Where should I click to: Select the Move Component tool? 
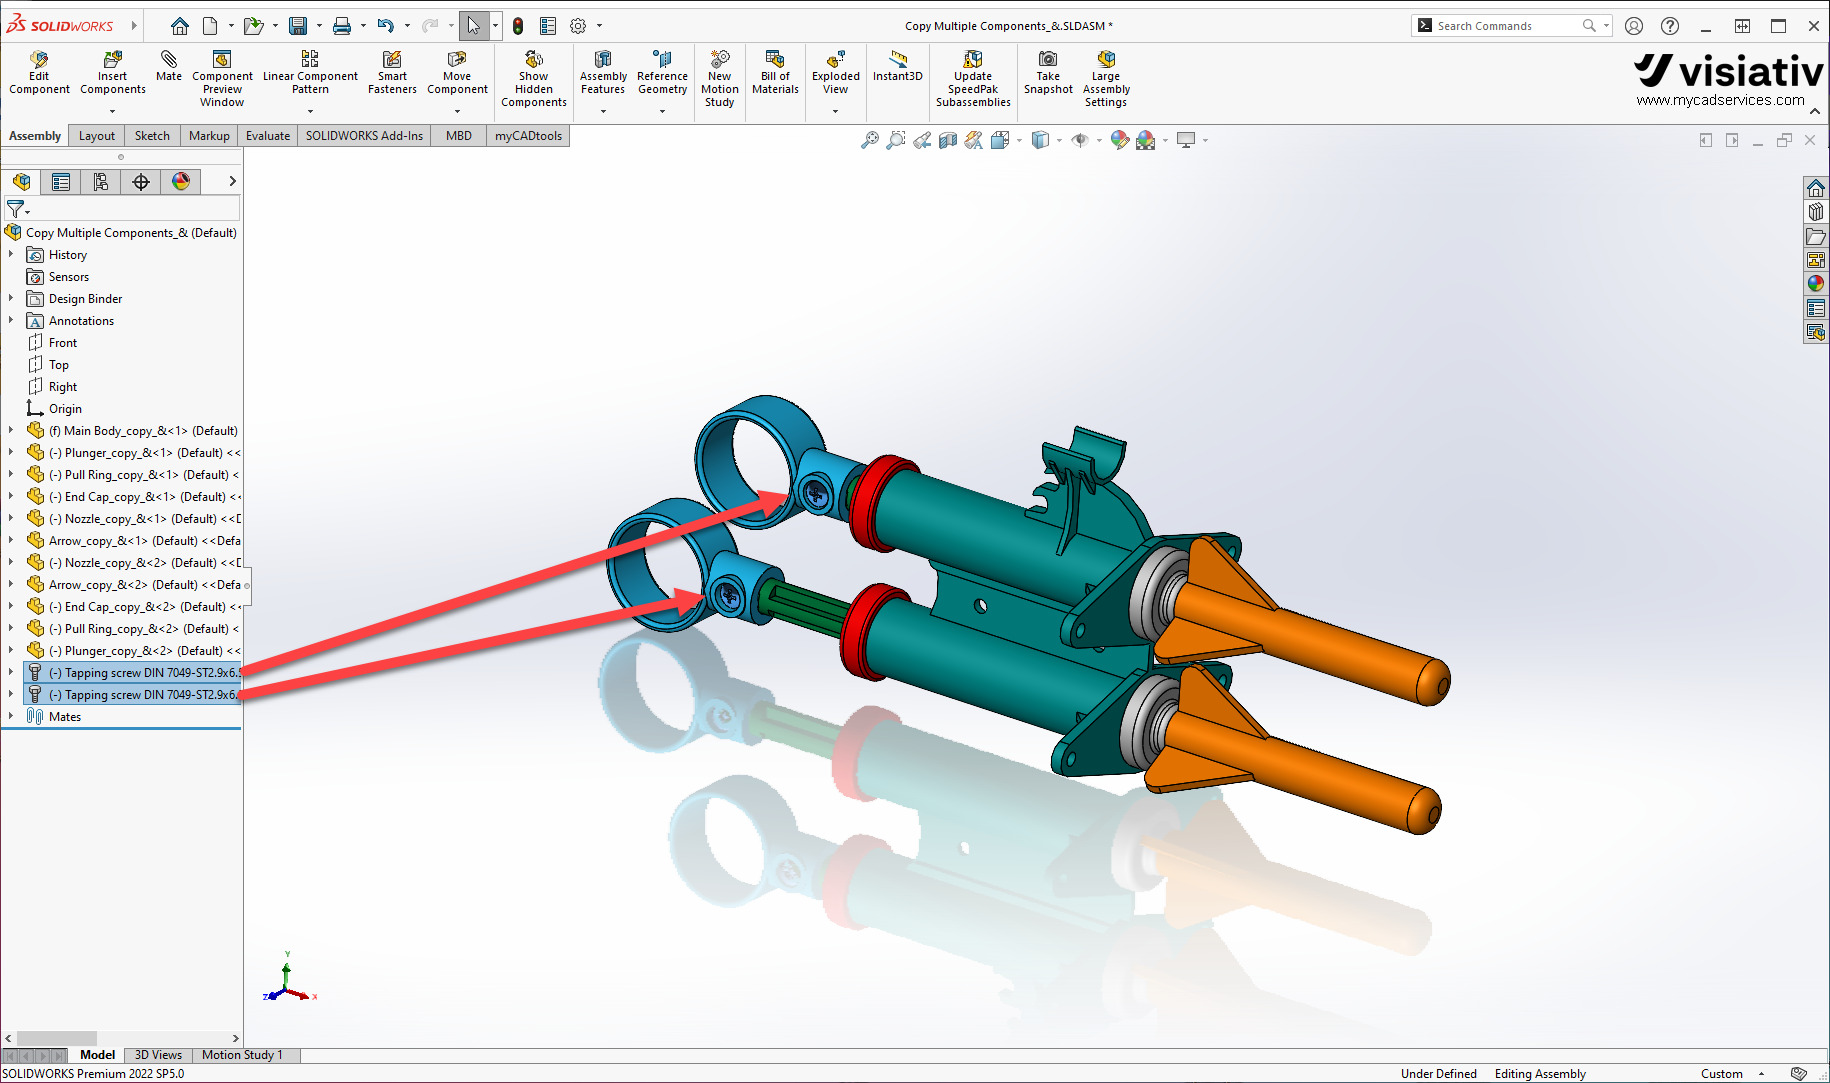click(x=457, y=73)
